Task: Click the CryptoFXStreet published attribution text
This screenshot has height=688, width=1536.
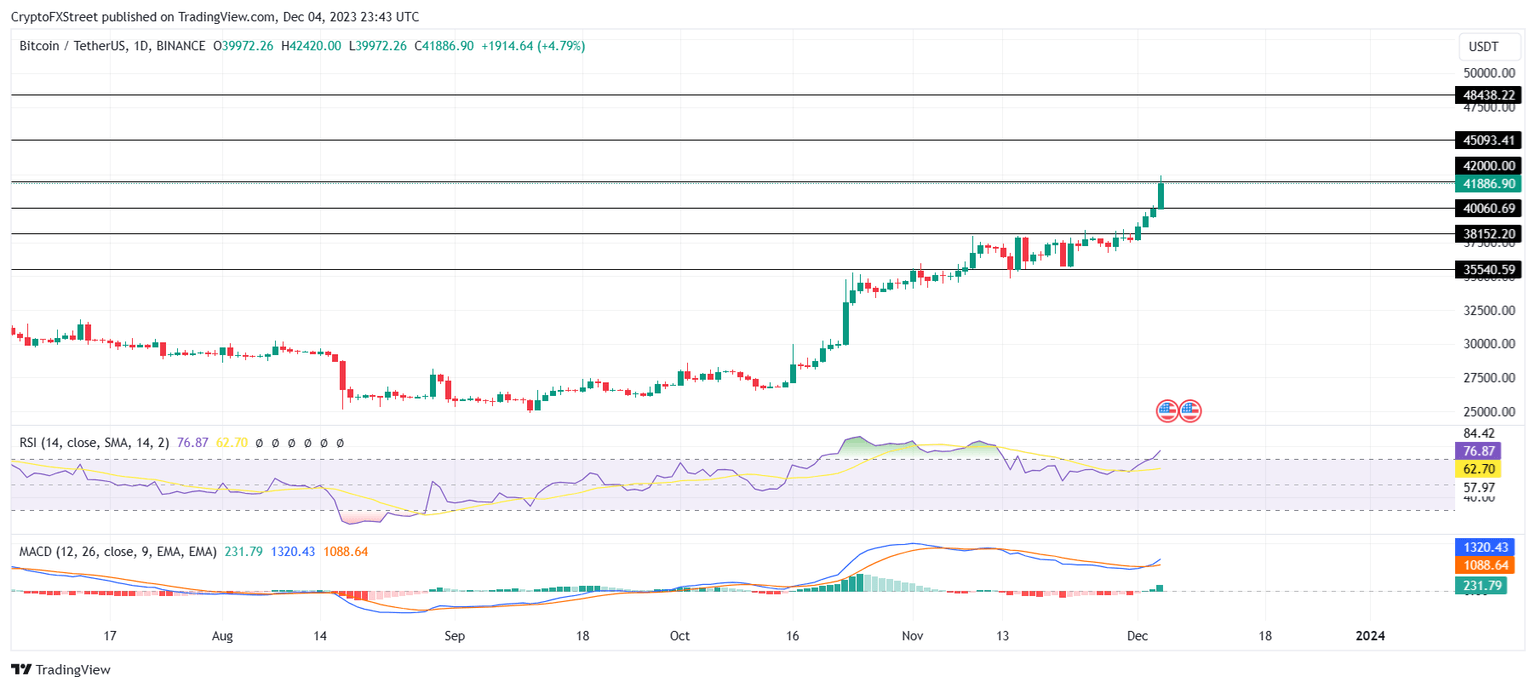Action: (215, 16)
